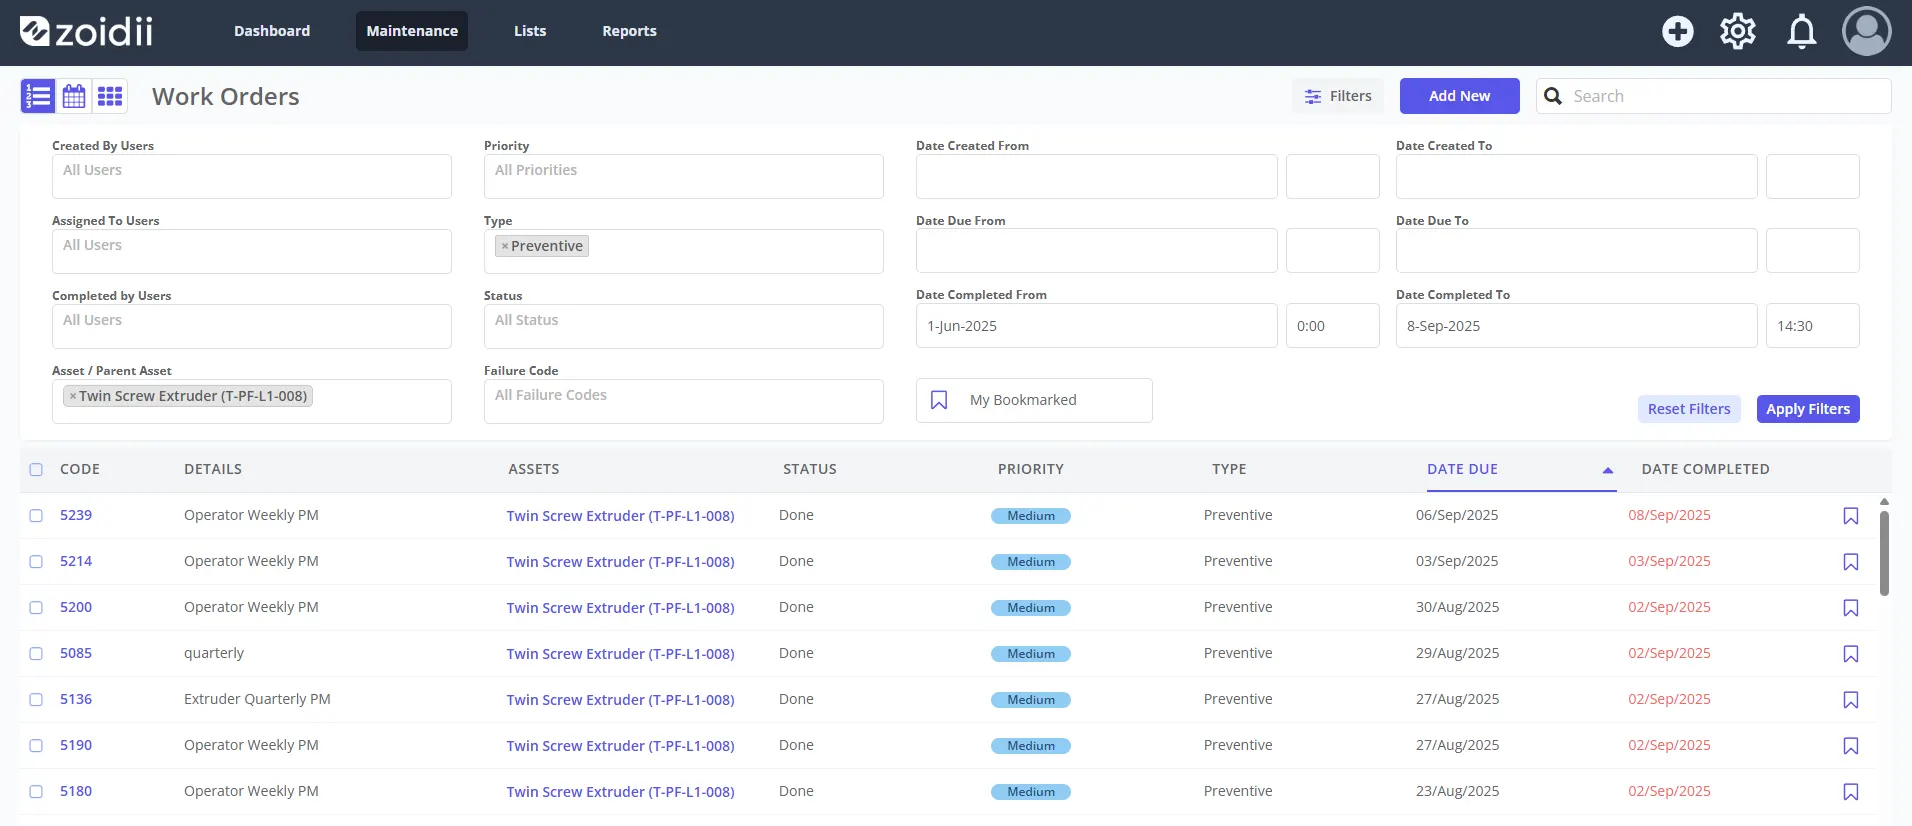Viewport: 1912px width, 826px height.
Task: Switch to calendar view icon
Action: 74,96
